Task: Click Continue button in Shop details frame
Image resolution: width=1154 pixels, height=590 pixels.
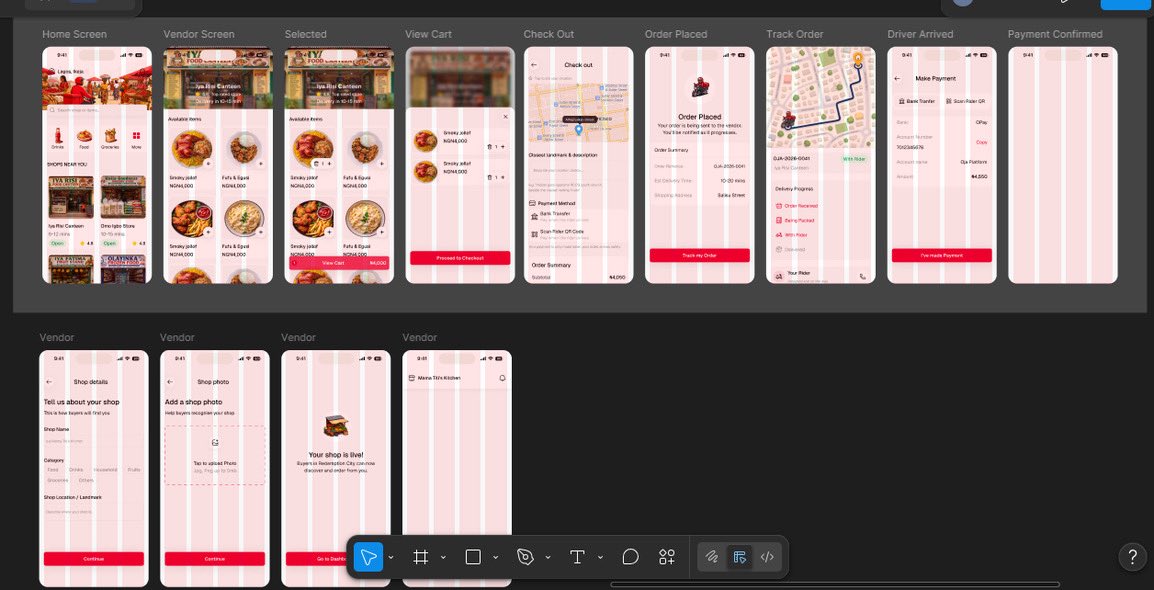Action: point(93,559)
